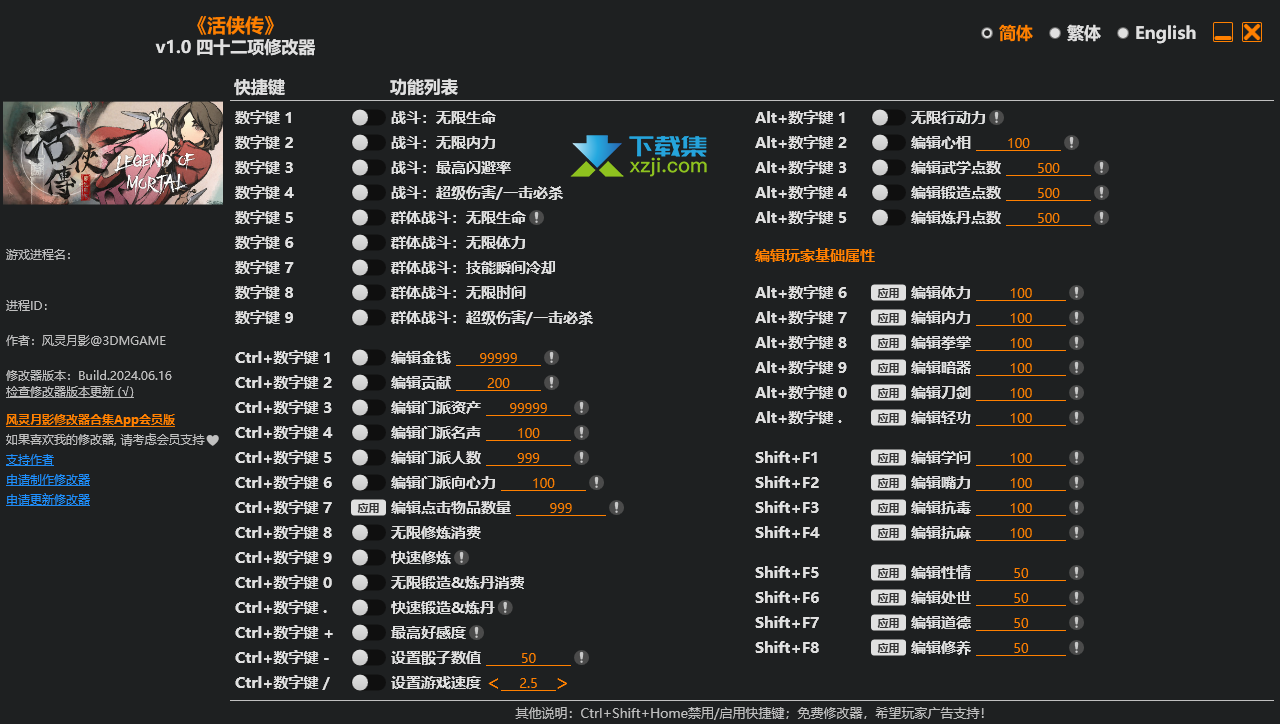Click info icon beside 编辑锻造点数
The width and height of the screenshot is (1280, 724).
click(1101, 193)
